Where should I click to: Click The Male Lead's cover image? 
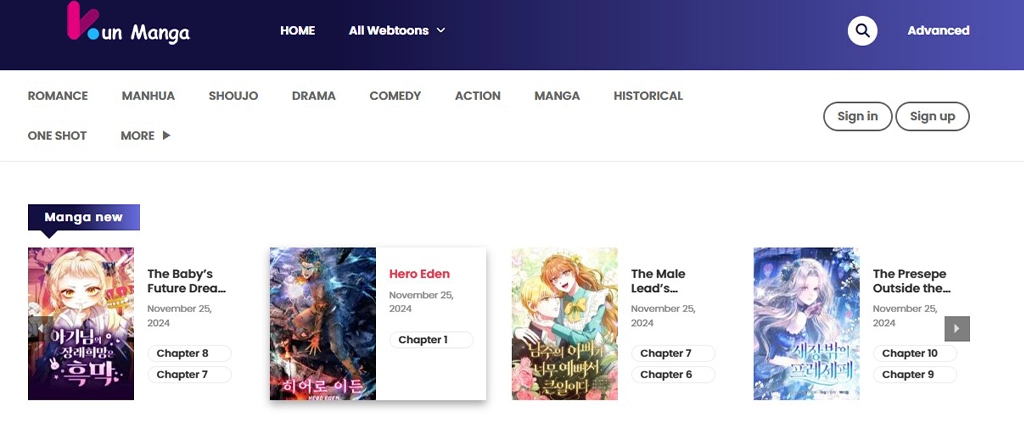tap(565, 324)
